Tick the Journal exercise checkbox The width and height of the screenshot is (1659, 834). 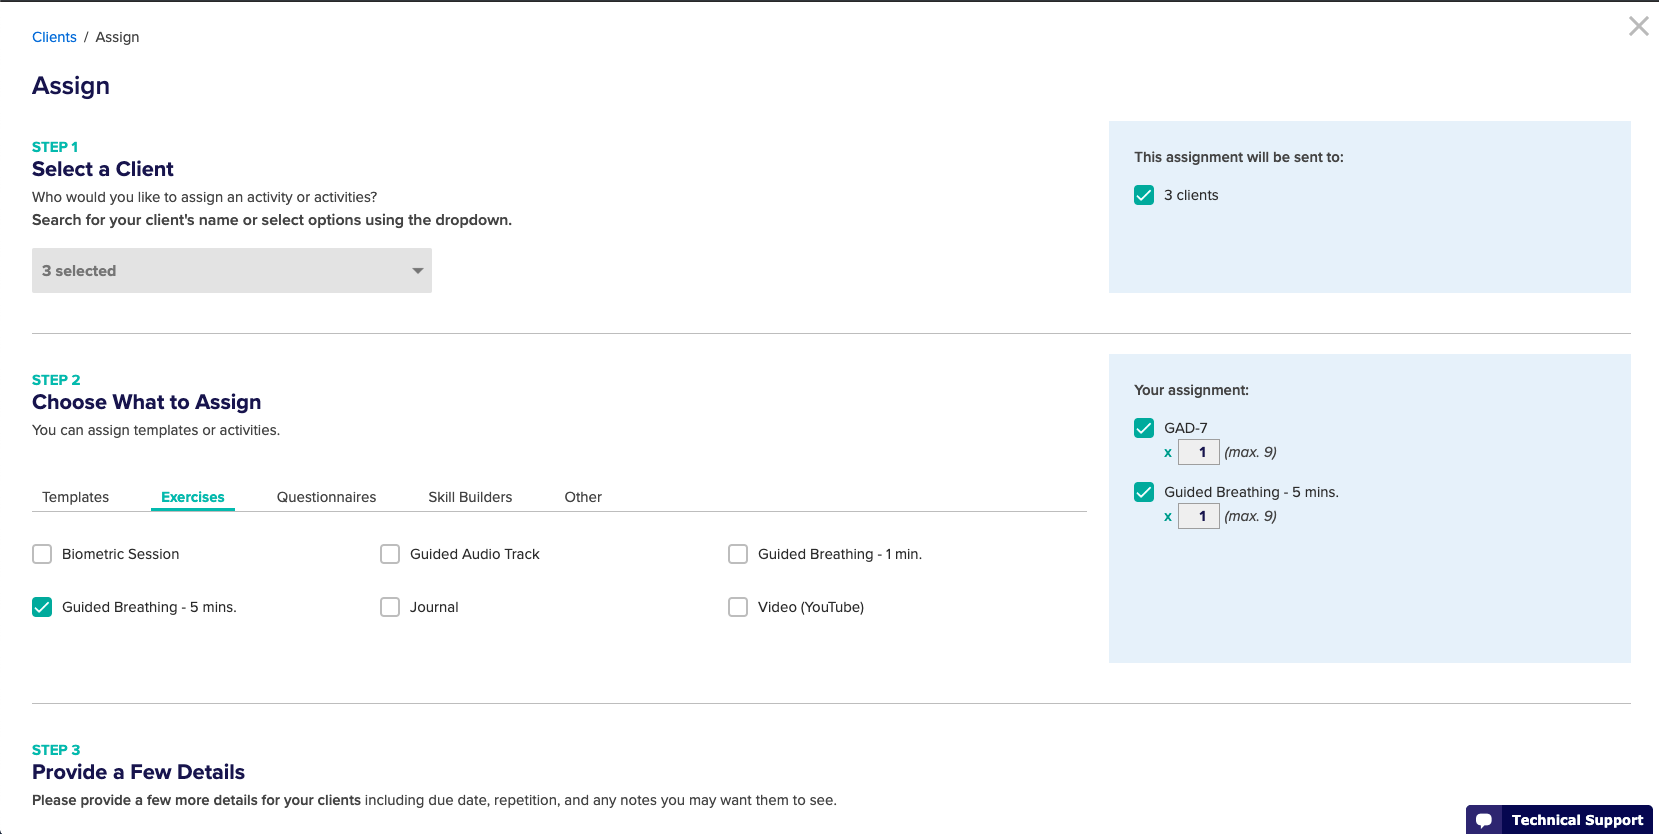coord(390,607)
